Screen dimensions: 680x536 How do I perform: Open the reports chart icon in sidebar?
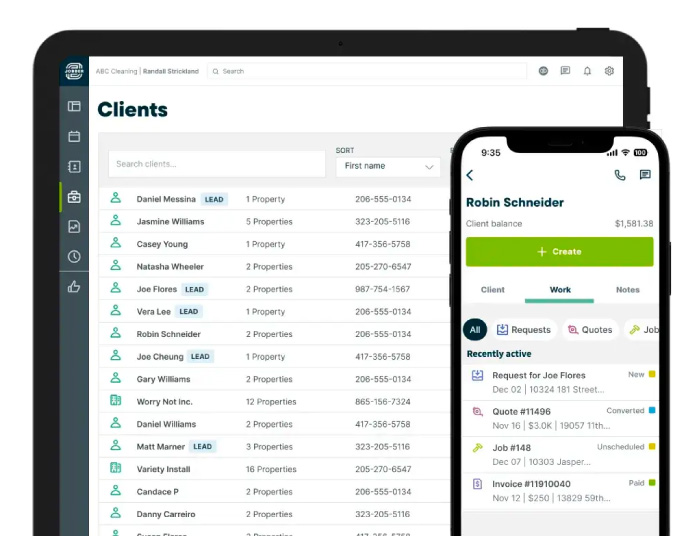tap(74, 227)
